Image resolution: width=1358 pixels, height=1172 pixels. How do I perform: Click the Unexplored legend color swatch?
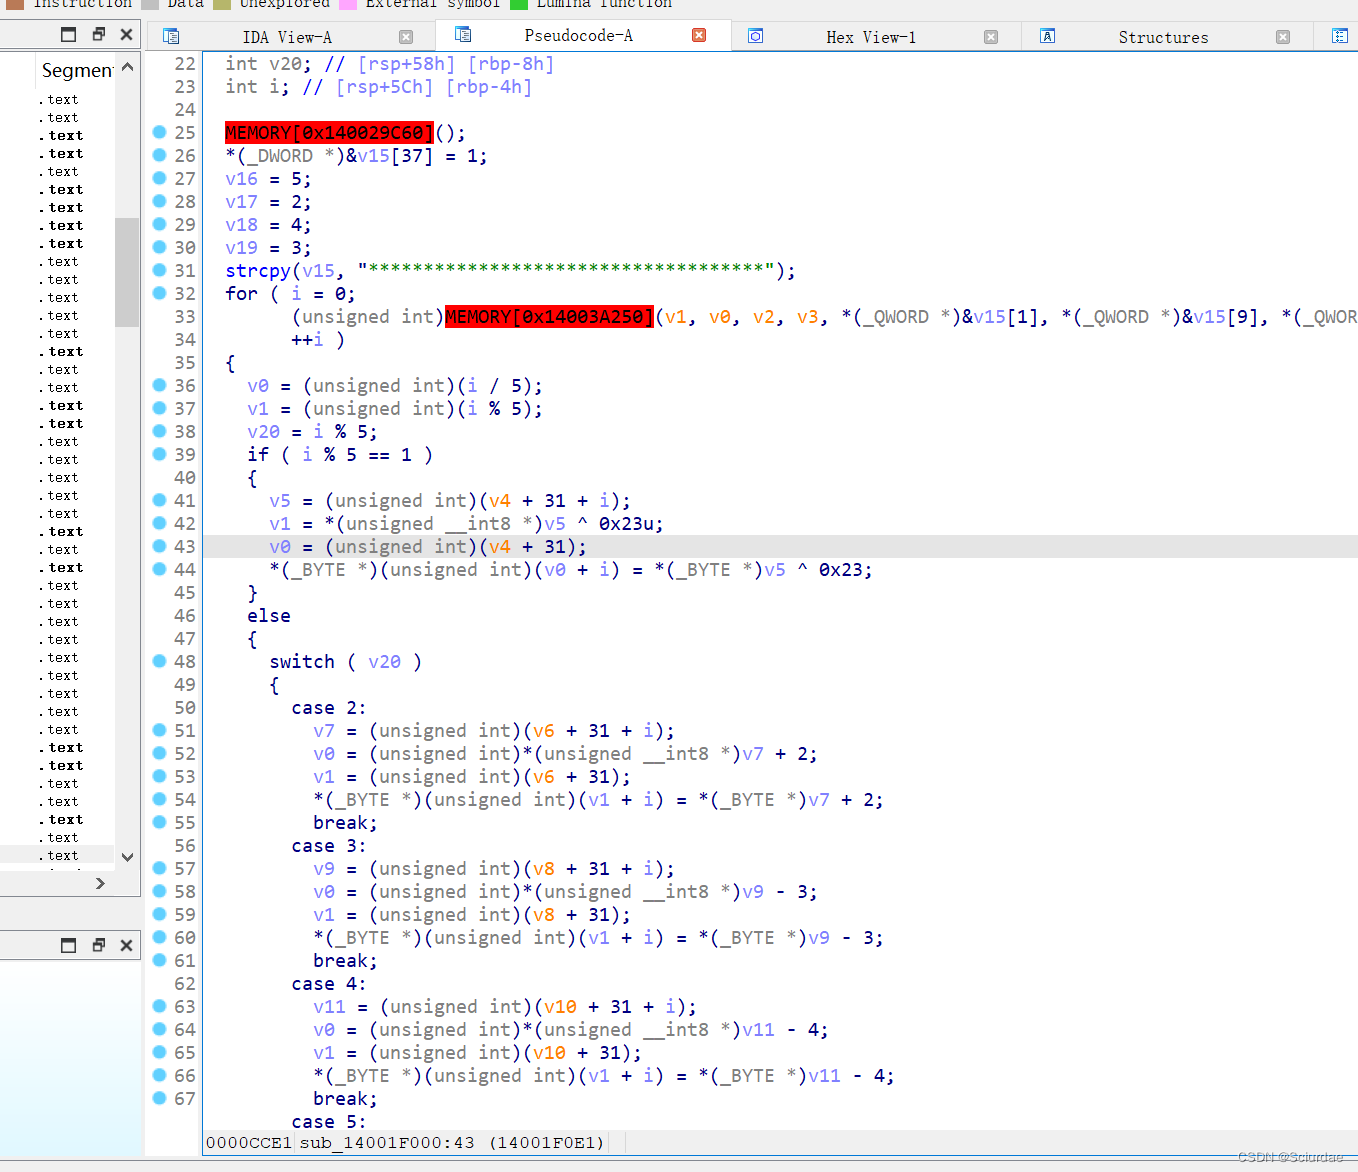point(222,3)
